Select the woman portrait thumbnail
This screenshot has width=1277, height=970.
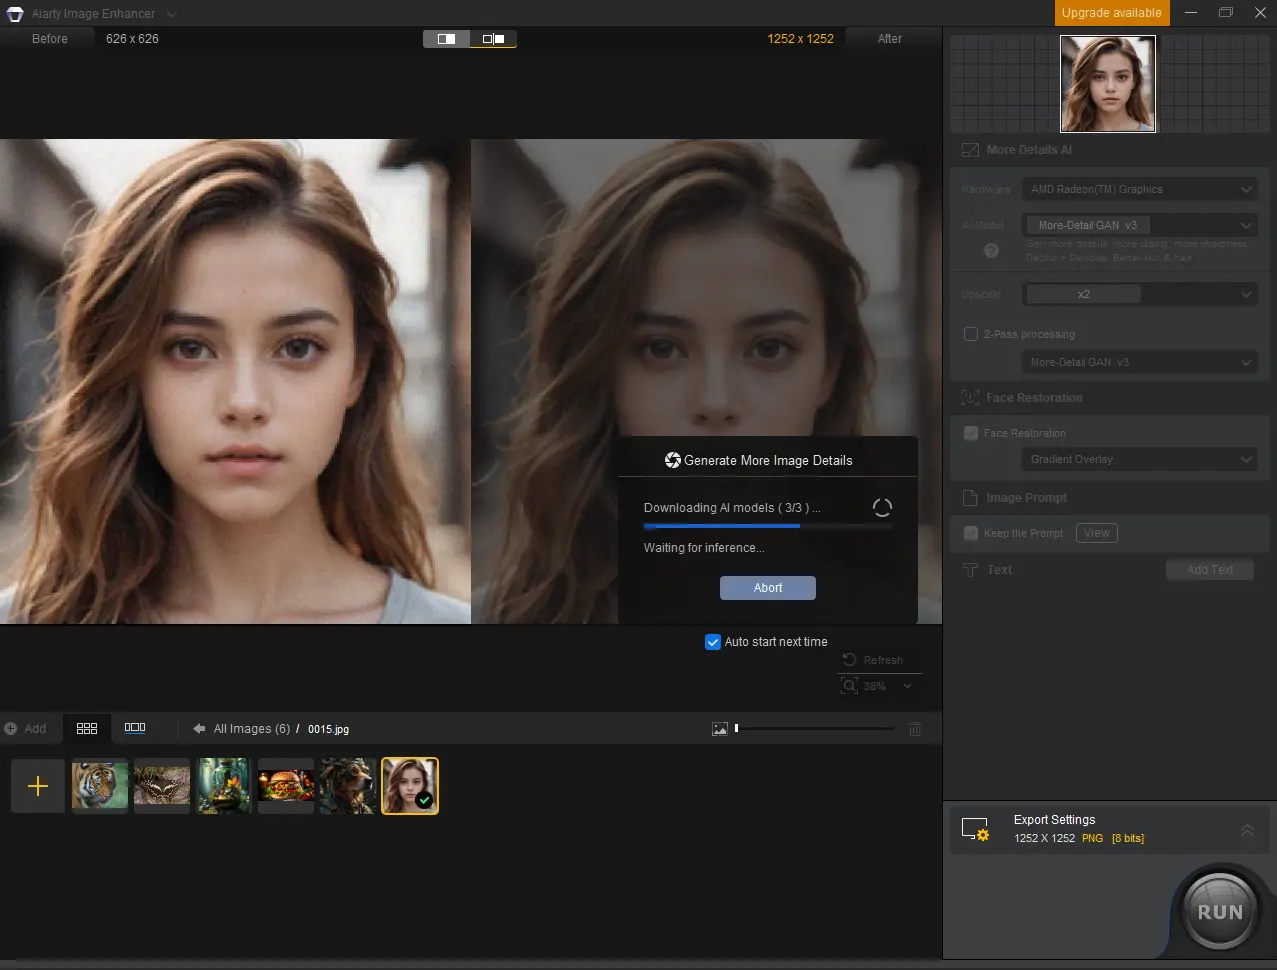point(410,786)
